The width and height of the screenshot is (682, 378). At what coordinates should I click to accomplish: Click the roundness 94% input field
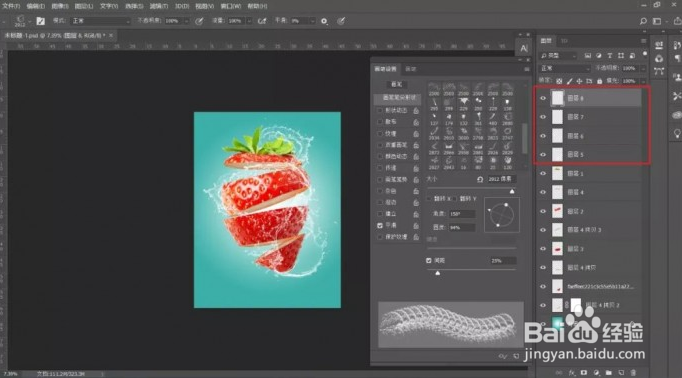click(x=462, y=227)
